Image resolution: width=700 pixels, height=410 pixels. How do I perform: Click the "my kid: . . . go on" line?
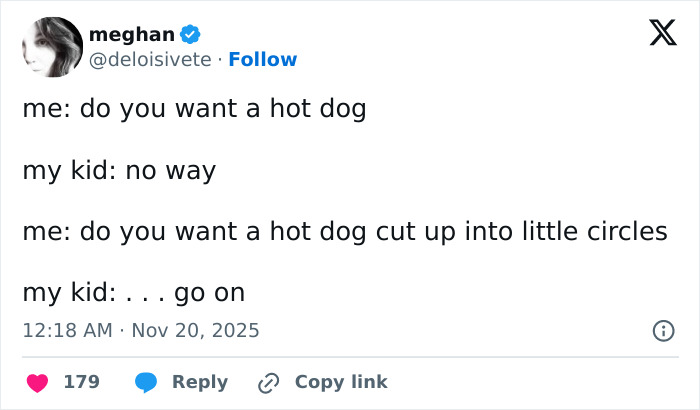133,293
